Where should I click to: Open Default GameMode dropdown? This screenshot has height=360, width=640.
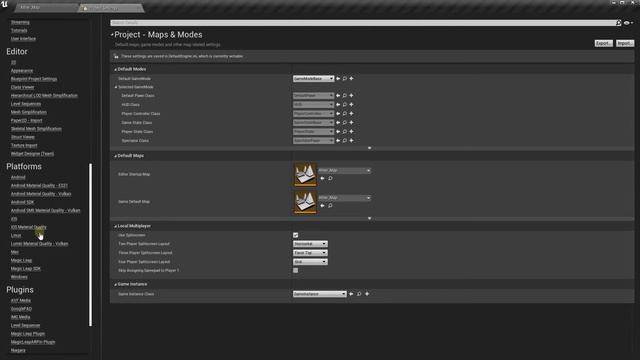point(313,78)
